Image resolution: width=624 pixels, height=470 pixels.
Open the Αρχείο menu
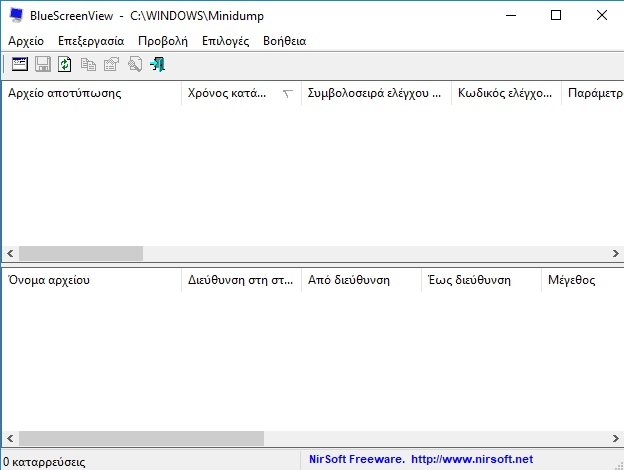coord(26,41)
